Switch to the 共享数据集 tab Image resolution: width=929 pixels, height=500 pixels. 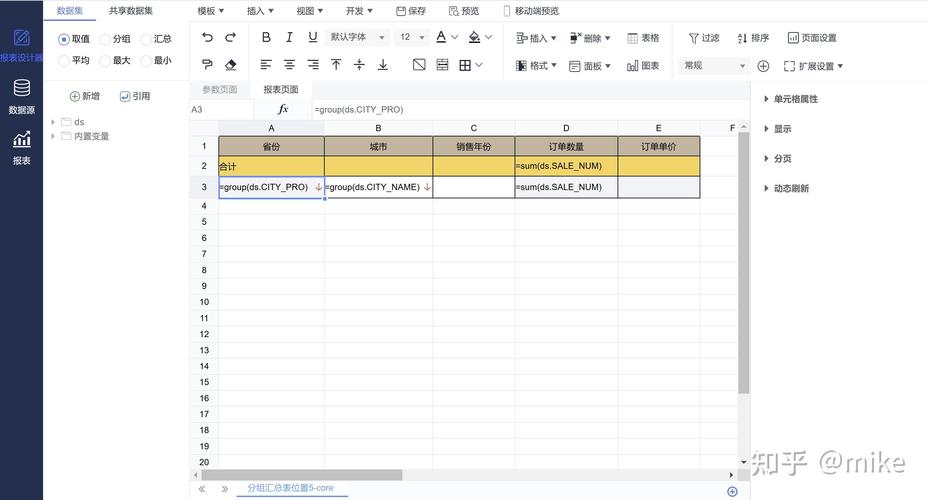(131, 11)
